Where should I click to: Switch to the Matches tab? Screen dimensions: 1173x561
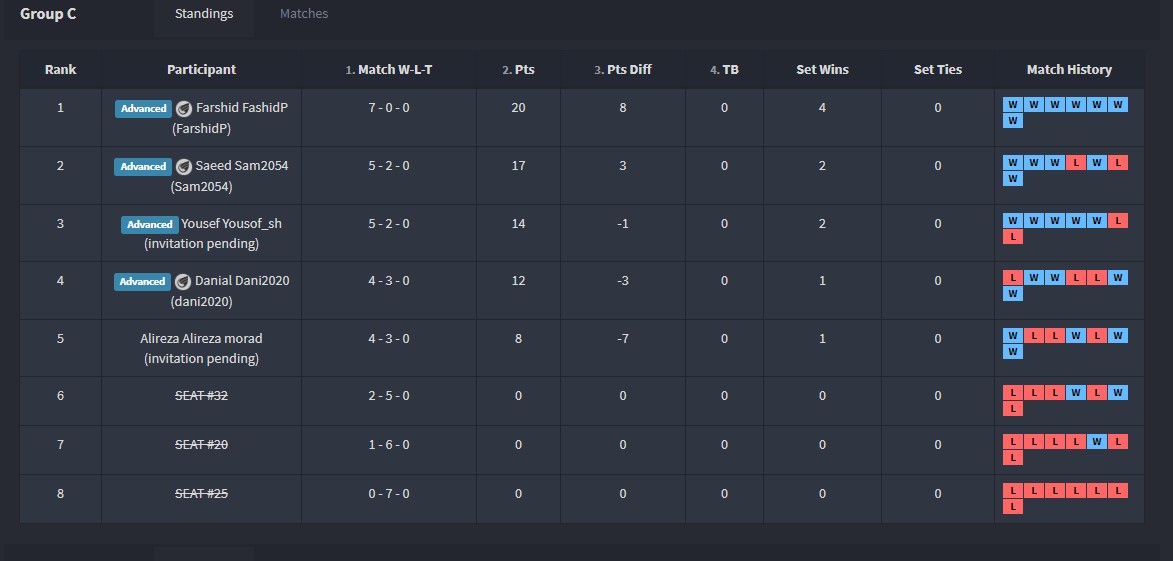coord(304,14)
